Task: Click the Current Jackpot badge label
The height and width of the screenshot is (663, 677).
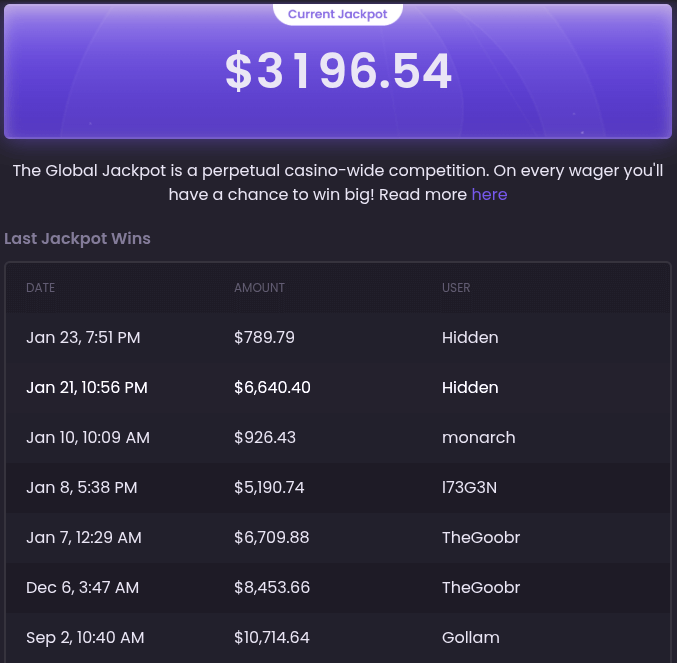Action: tap(338, 14)
